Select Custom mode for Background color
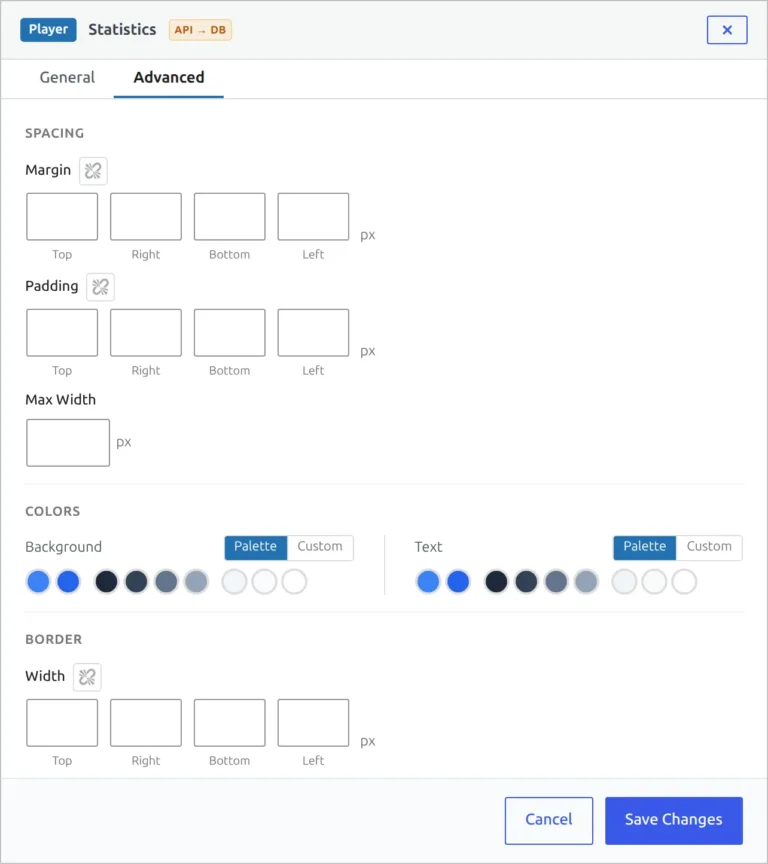Viewport: 768px width, 864px height. pyautogui.click(x=320, y=547)
